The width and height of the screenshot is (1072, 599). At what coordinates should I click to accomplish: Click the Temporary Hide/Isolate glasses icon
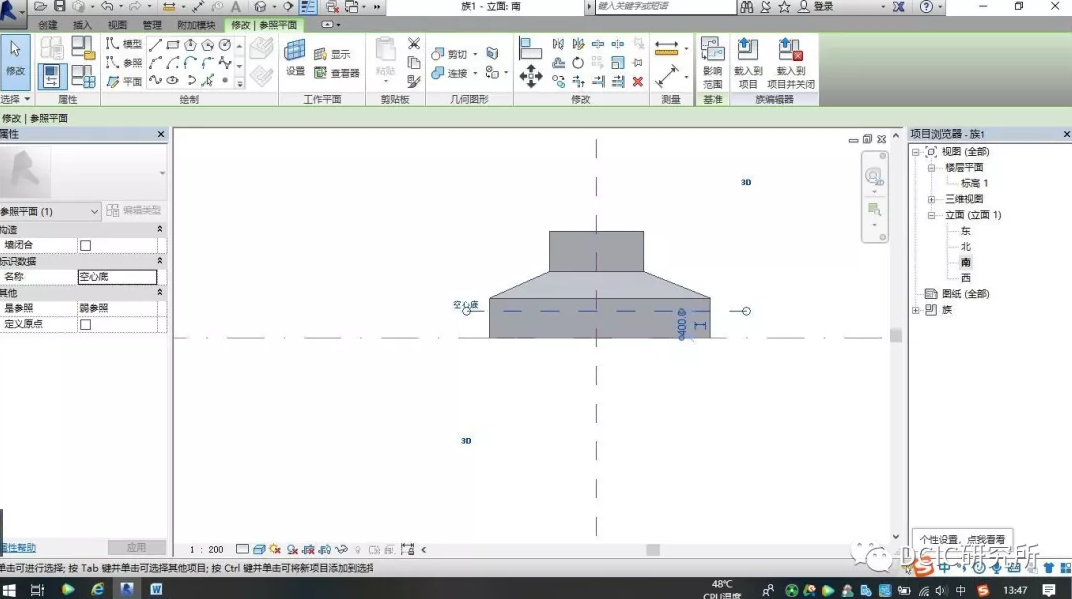341,549
